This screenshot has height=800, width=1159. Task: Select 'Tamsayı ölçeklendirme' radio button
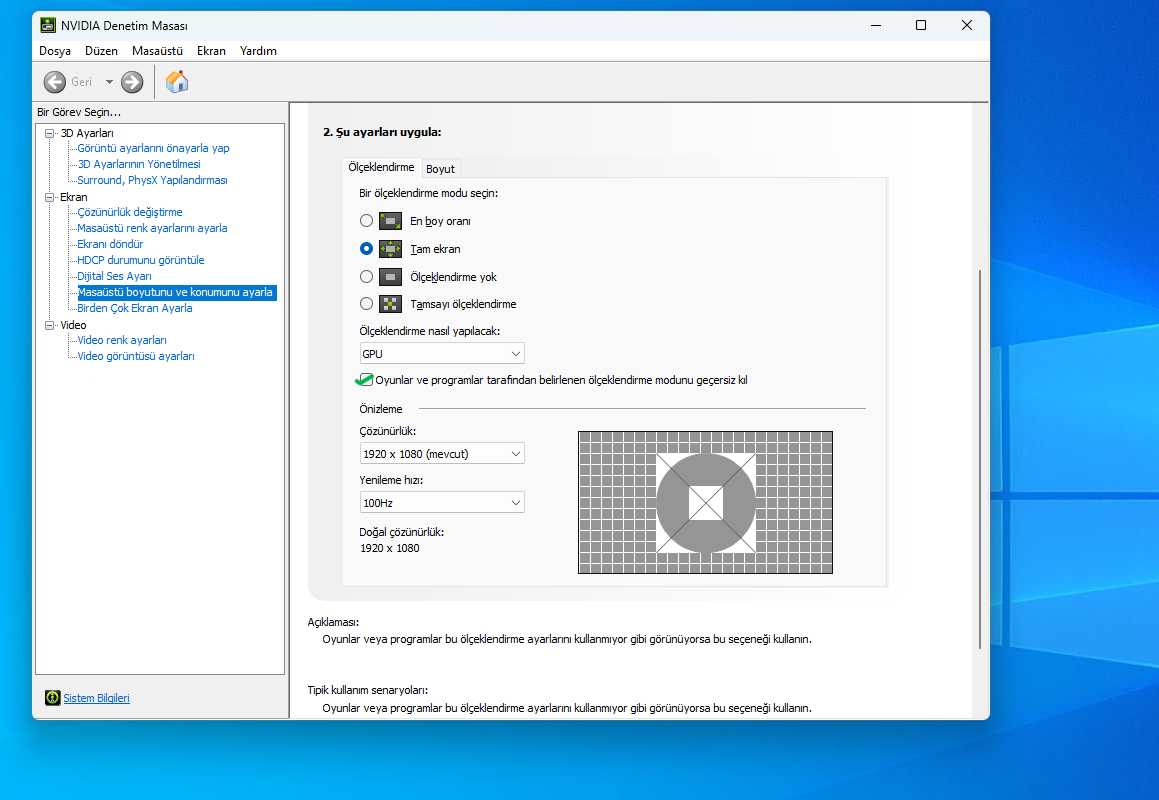367,304
